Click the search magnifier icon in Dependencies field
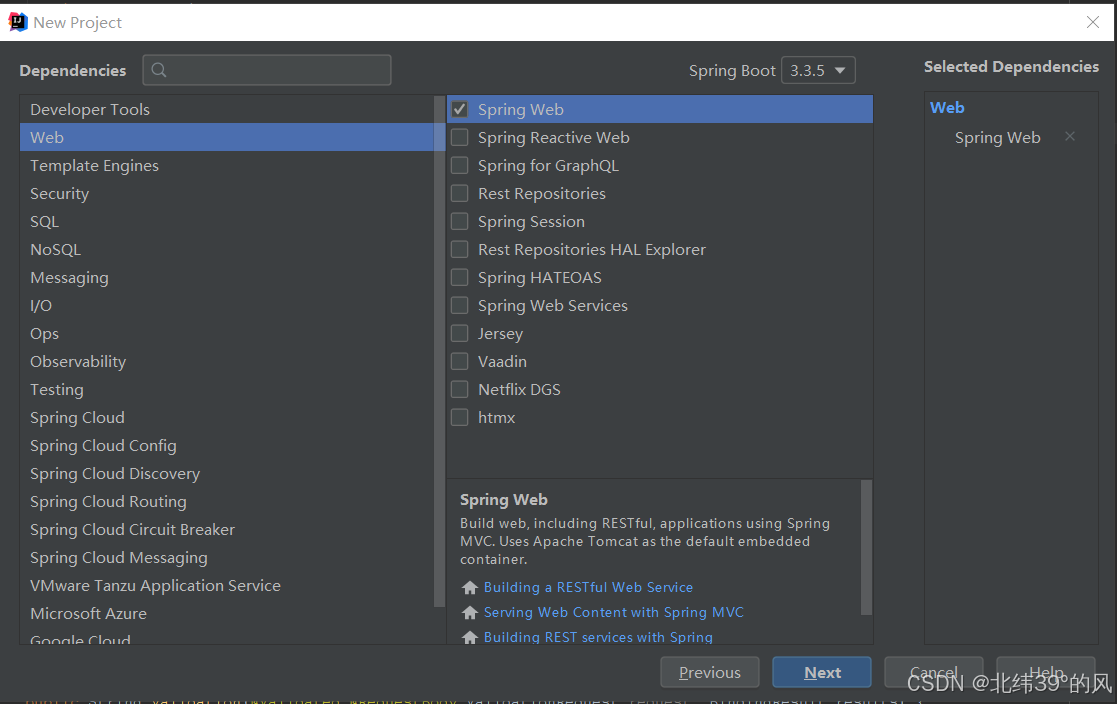The image size is (1117, 704). tap(159, 69)
